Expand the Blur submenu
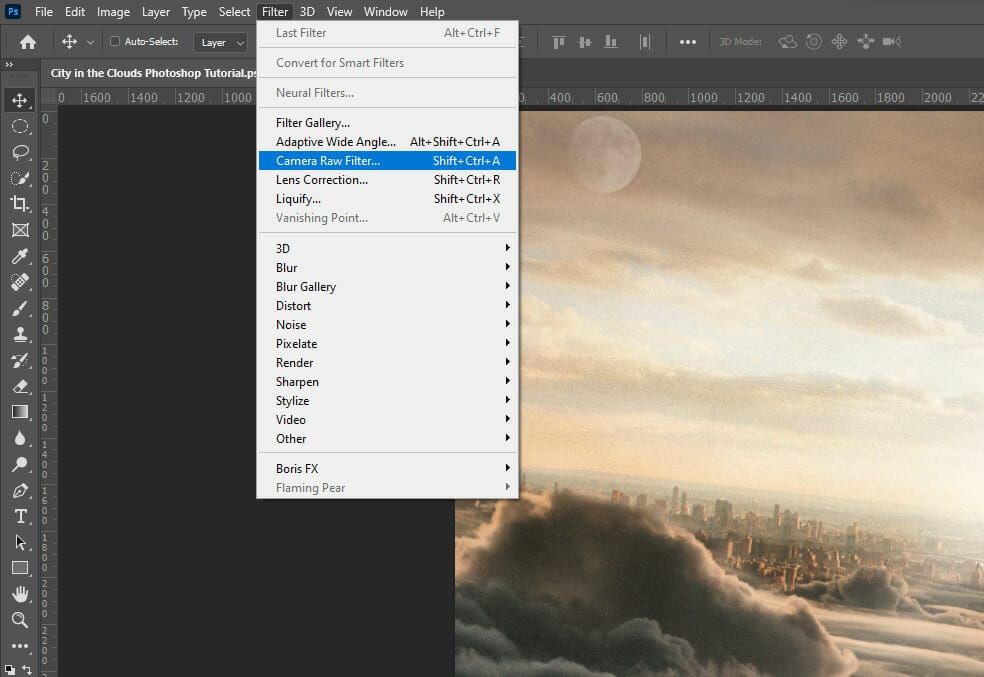This screenshot has width=984, height=677. 387,267
